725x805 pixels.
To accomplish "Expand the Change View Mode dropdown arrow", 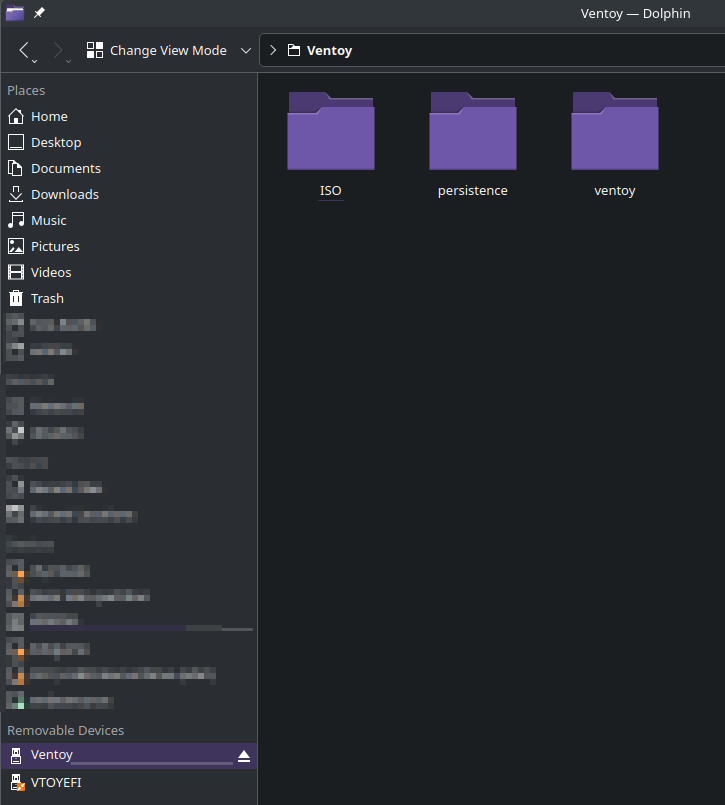I will coord(246,50).
